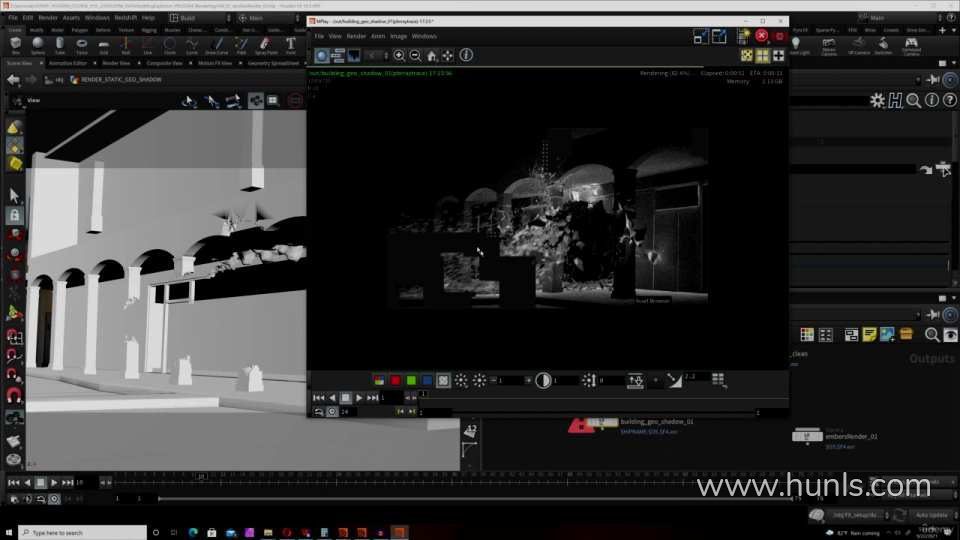This screenshot has width=960, height=540.
Task: Click the H help icon in parameter pane
Action: [896, 100]
